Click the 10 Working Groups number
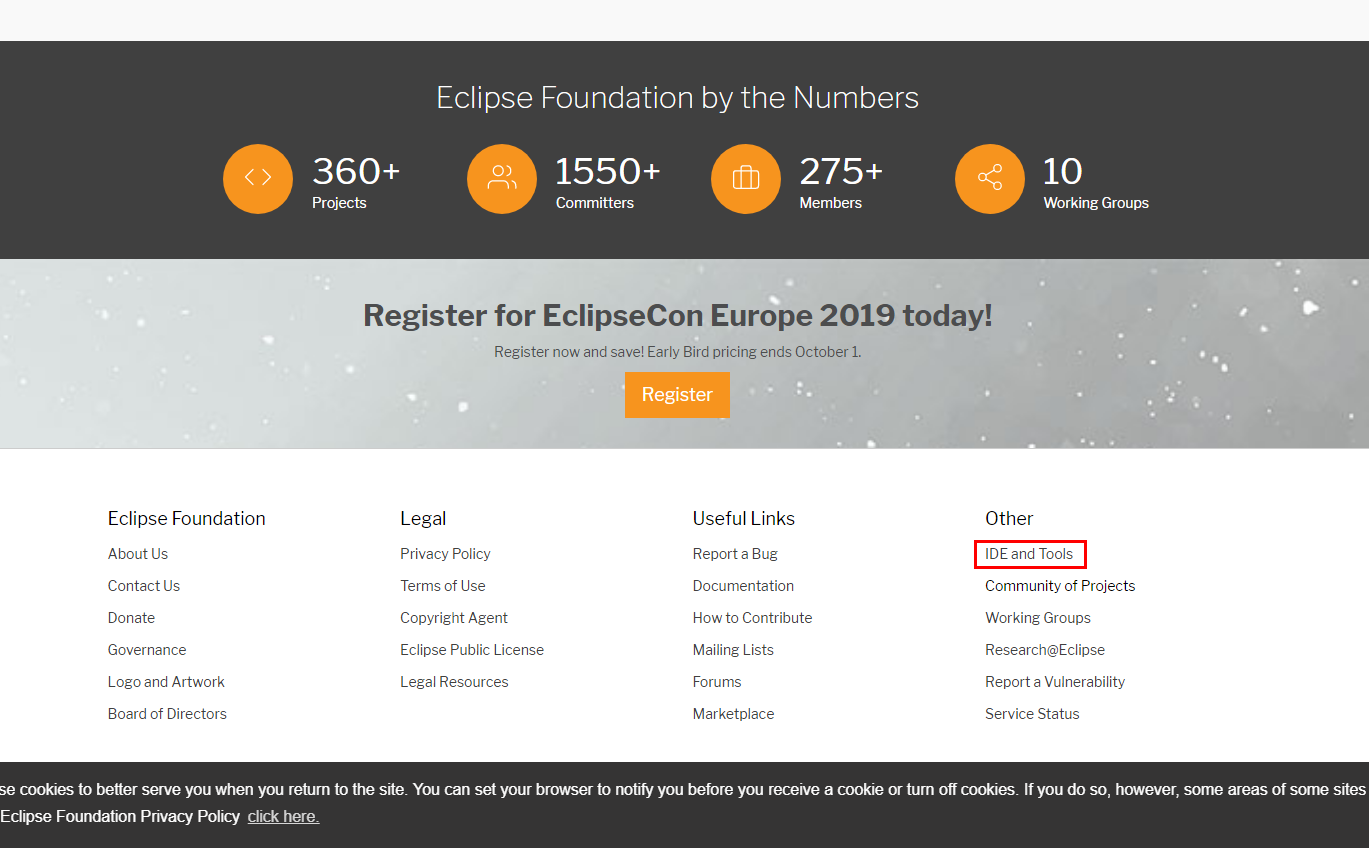Image resolution: width=1369 pixels, height=848 pixels. click(x=1063, y=172)
